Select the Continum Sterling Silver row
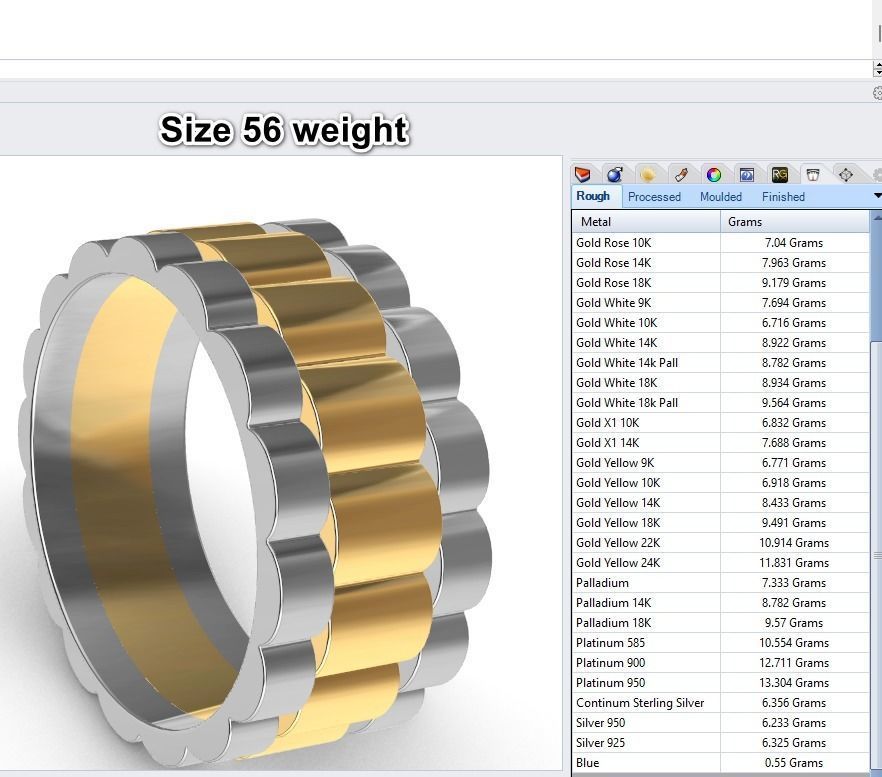 point(721,703)
